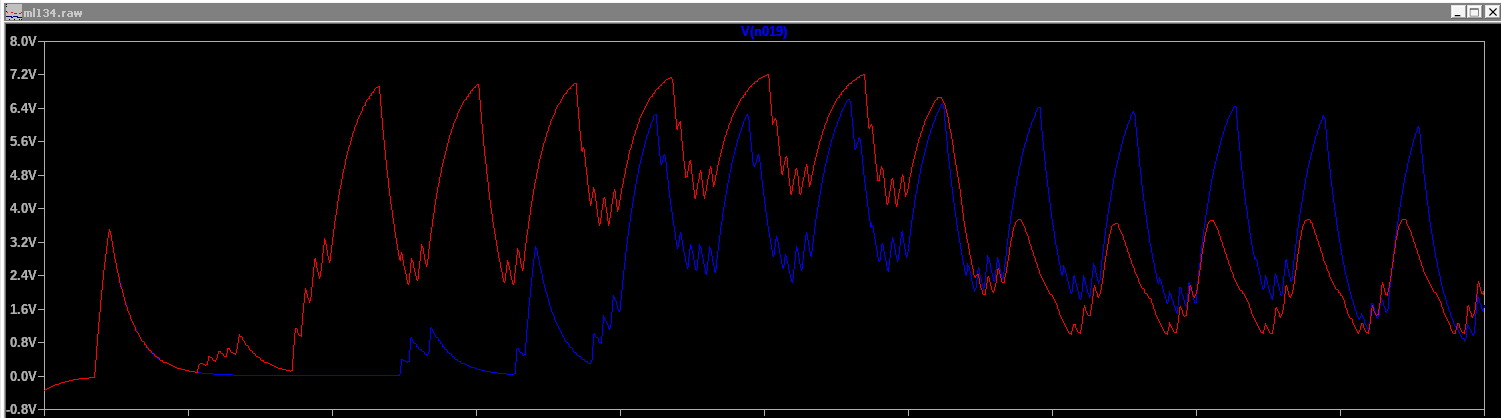Click the 4.0V vertical axis label
This screenshot has height=418, width=1501.
22,209
